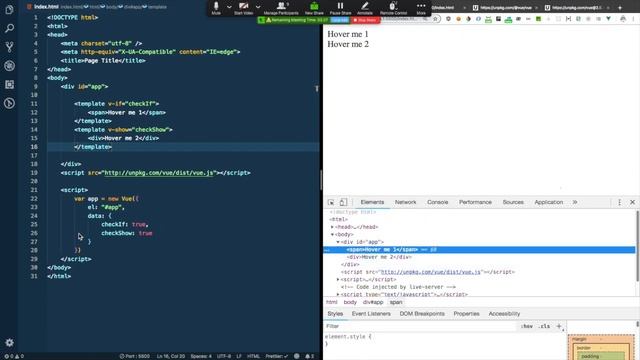This screenshot has height=360, width=640.
Task: Collapse the body node in Elements tree
Action: point(332,235)
